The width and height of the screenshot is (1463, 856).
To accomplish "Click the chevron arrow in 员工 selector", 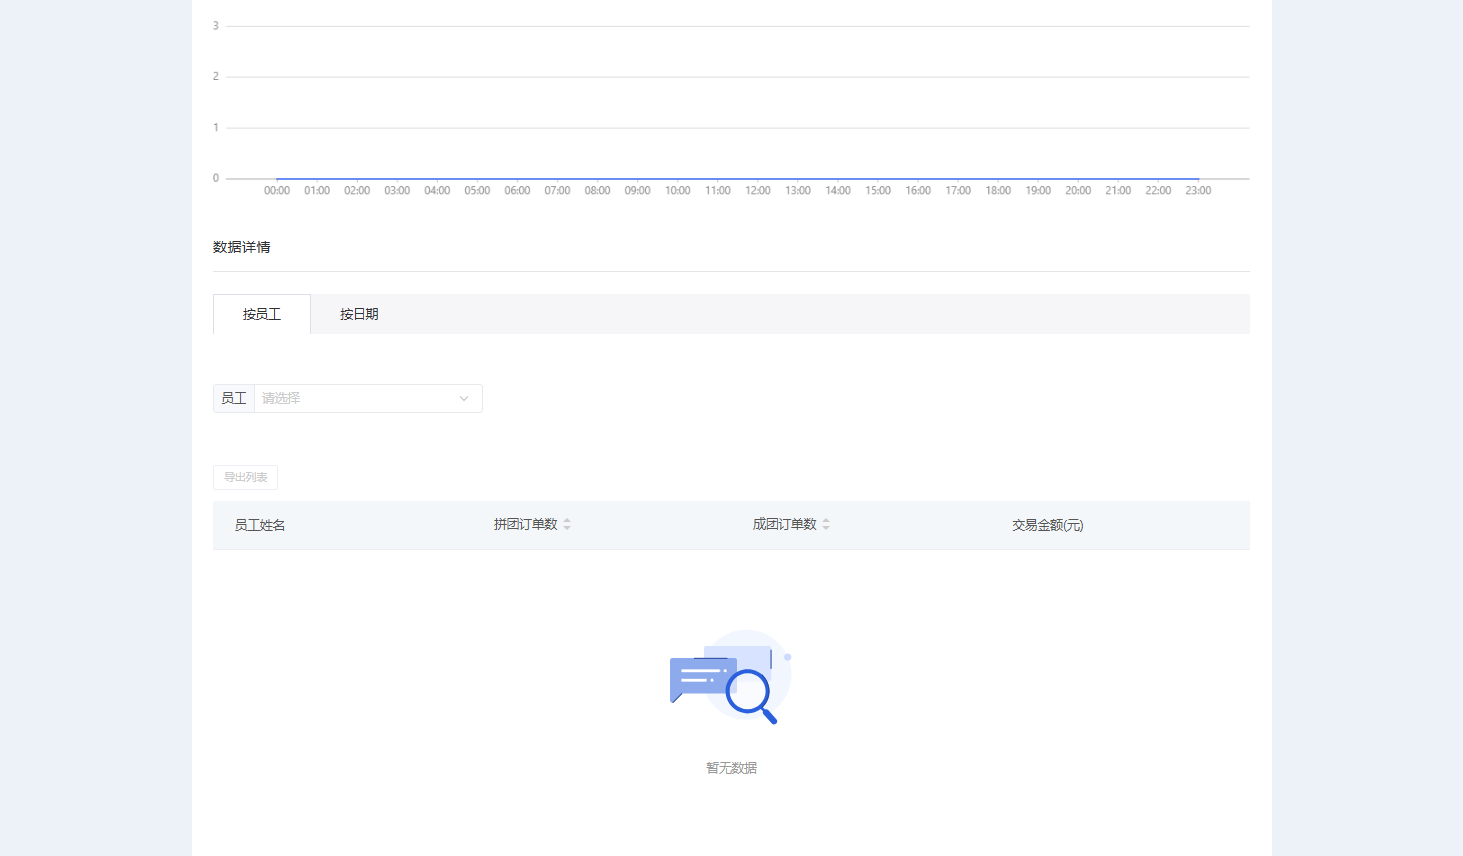I will pyautogui.click(x=464, y=399).
